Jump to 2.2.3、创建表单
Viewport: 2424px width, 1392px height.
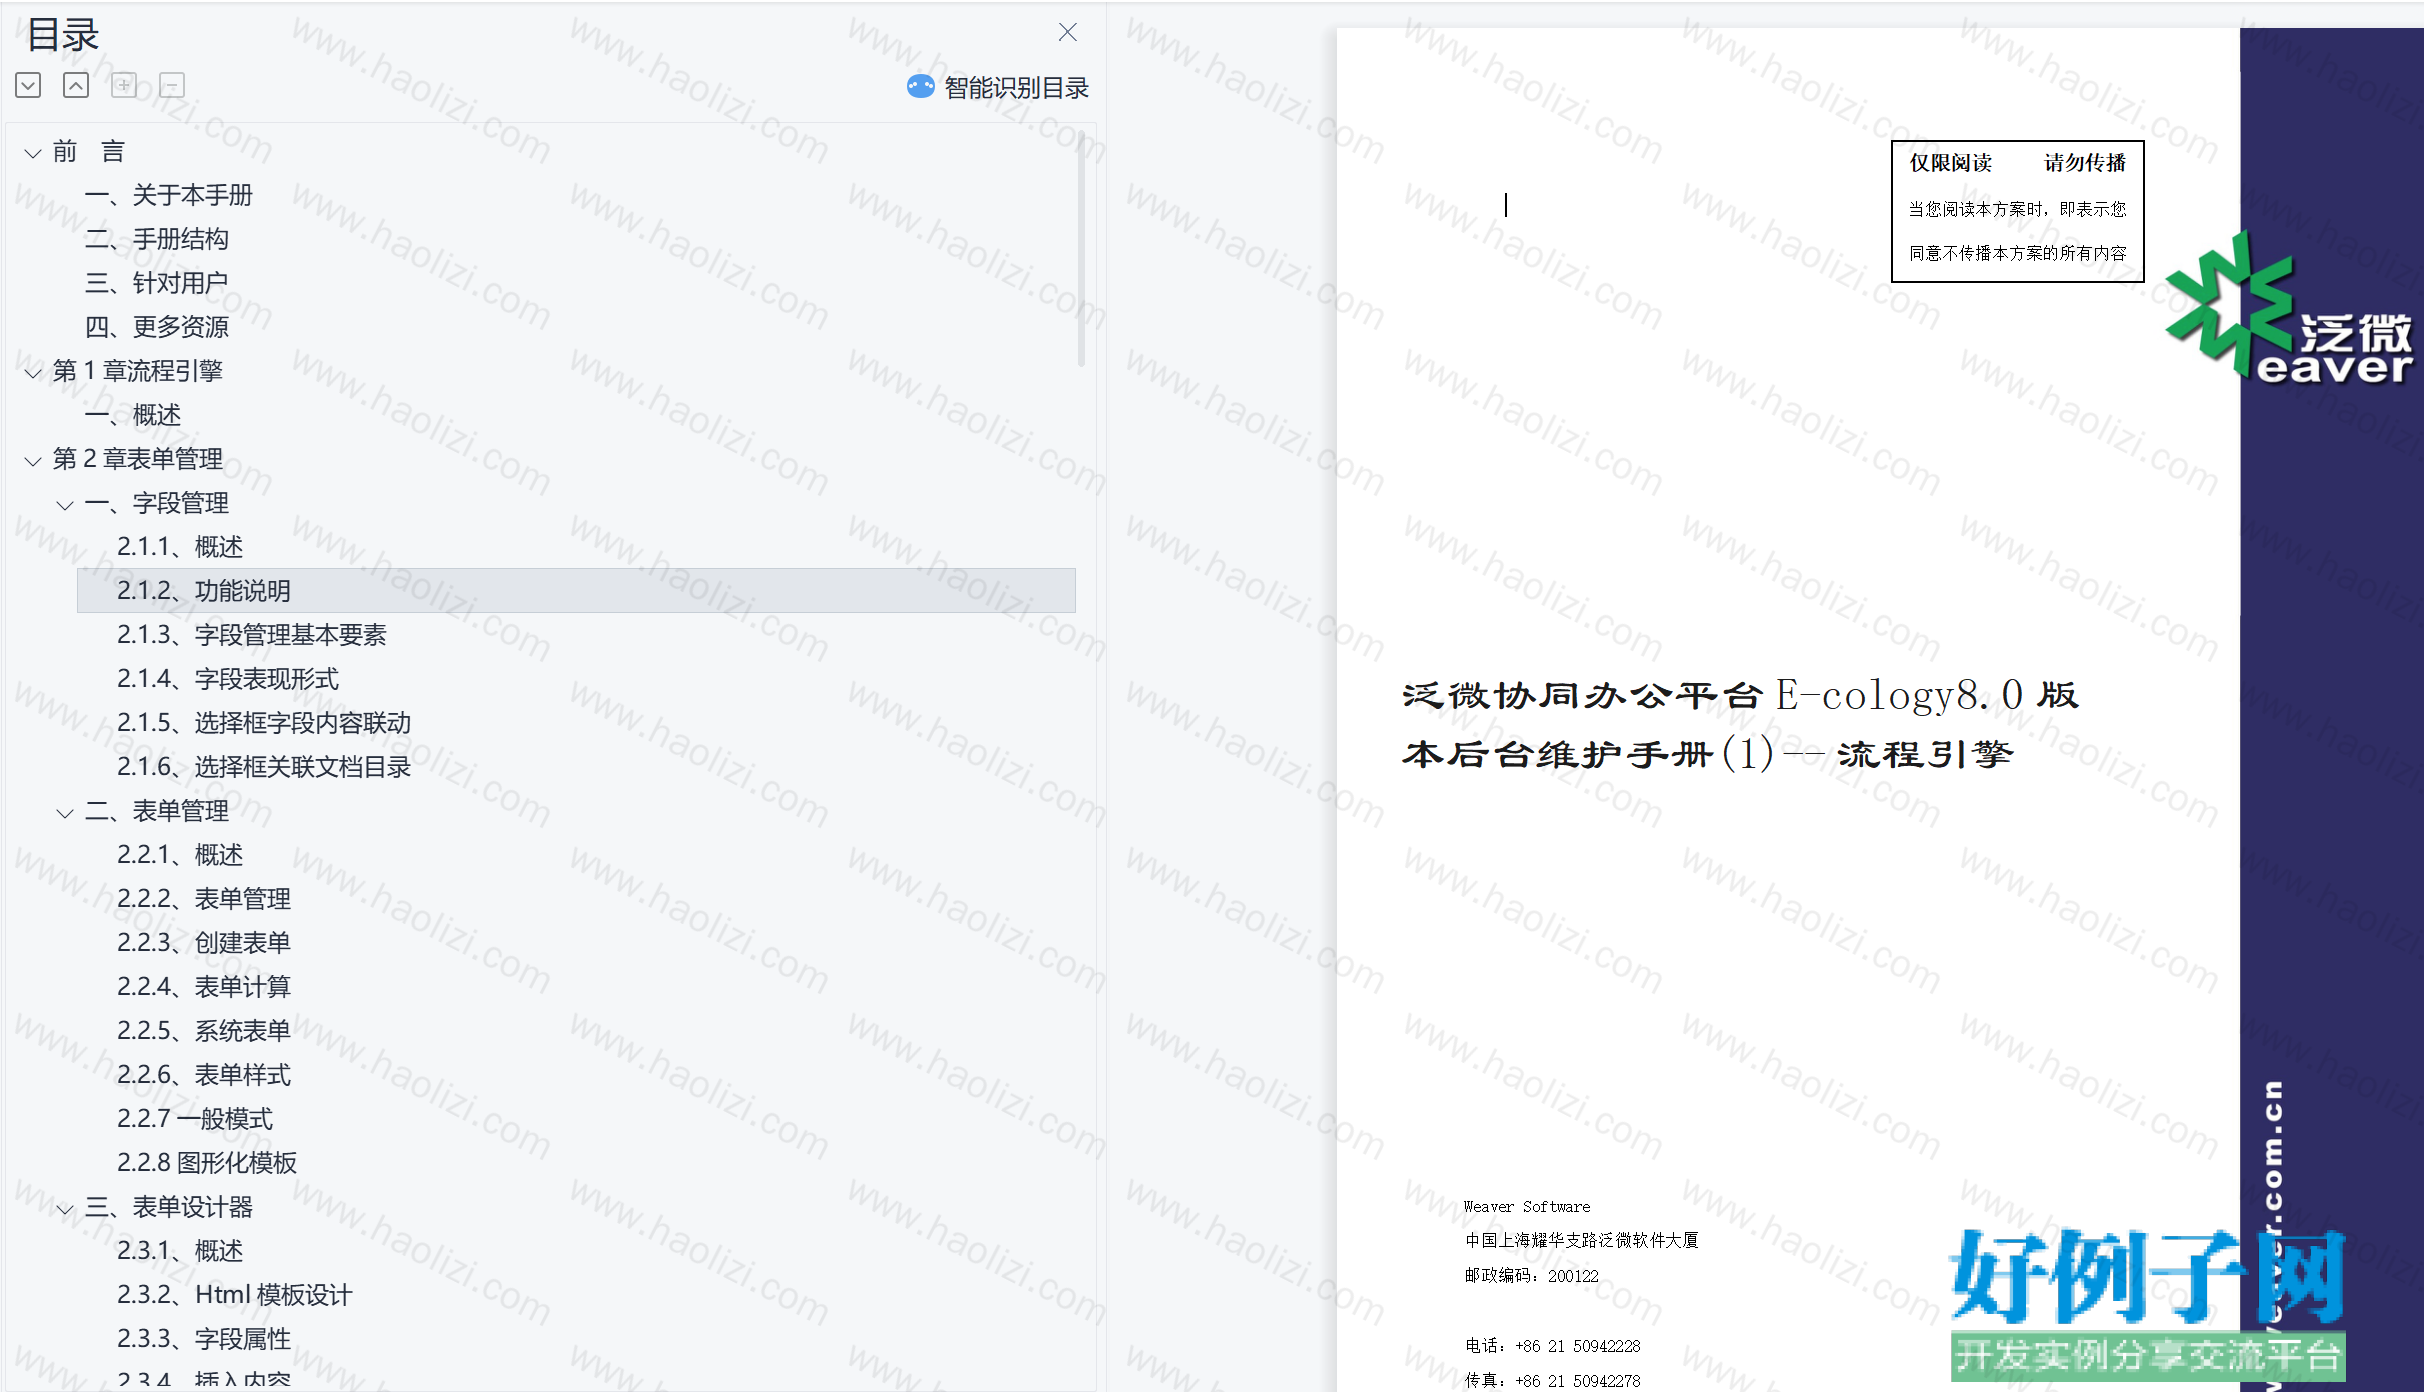click(x=204, y=943)
